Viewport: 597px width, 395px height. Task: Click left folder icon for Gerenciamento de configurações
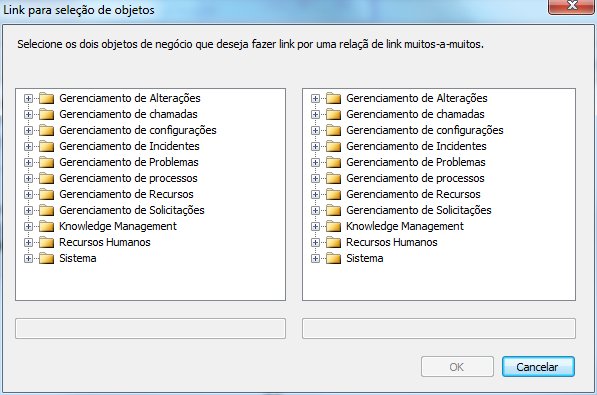[x=47, y=130]
